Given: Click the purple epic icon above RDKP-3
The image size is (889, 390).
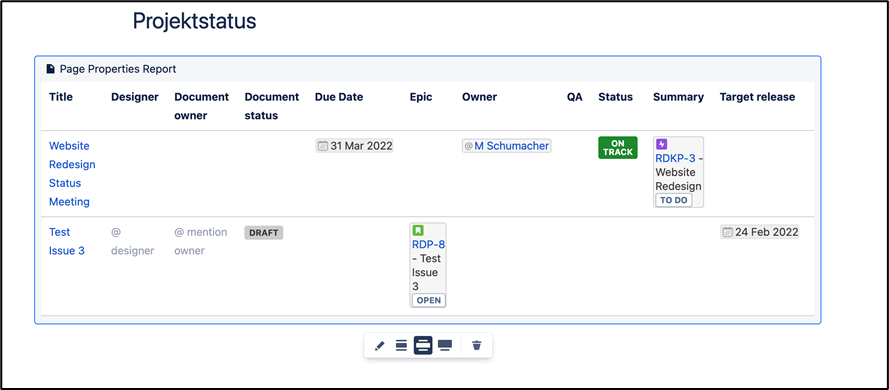Looking at the screenshot, I should coord(661,145).
